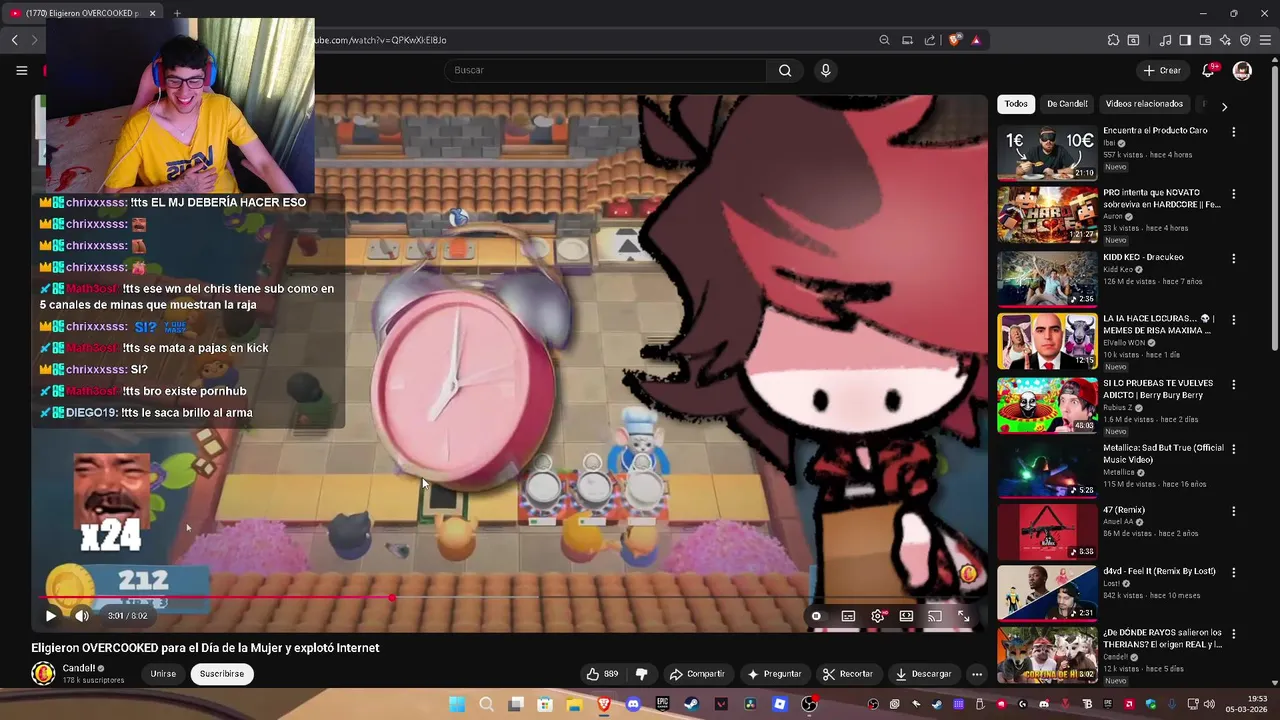Mute the video volume speaker icon
1280x720 pixels.
pos(82,616)
